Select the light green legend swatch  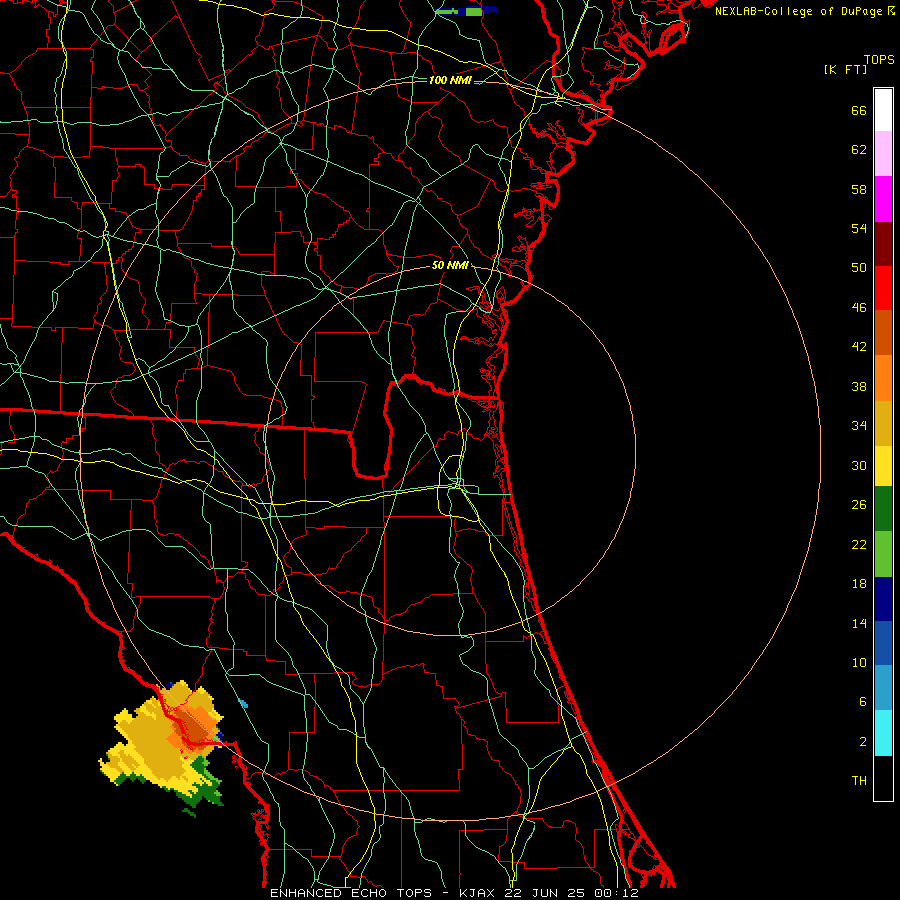[x=883, y=554]
